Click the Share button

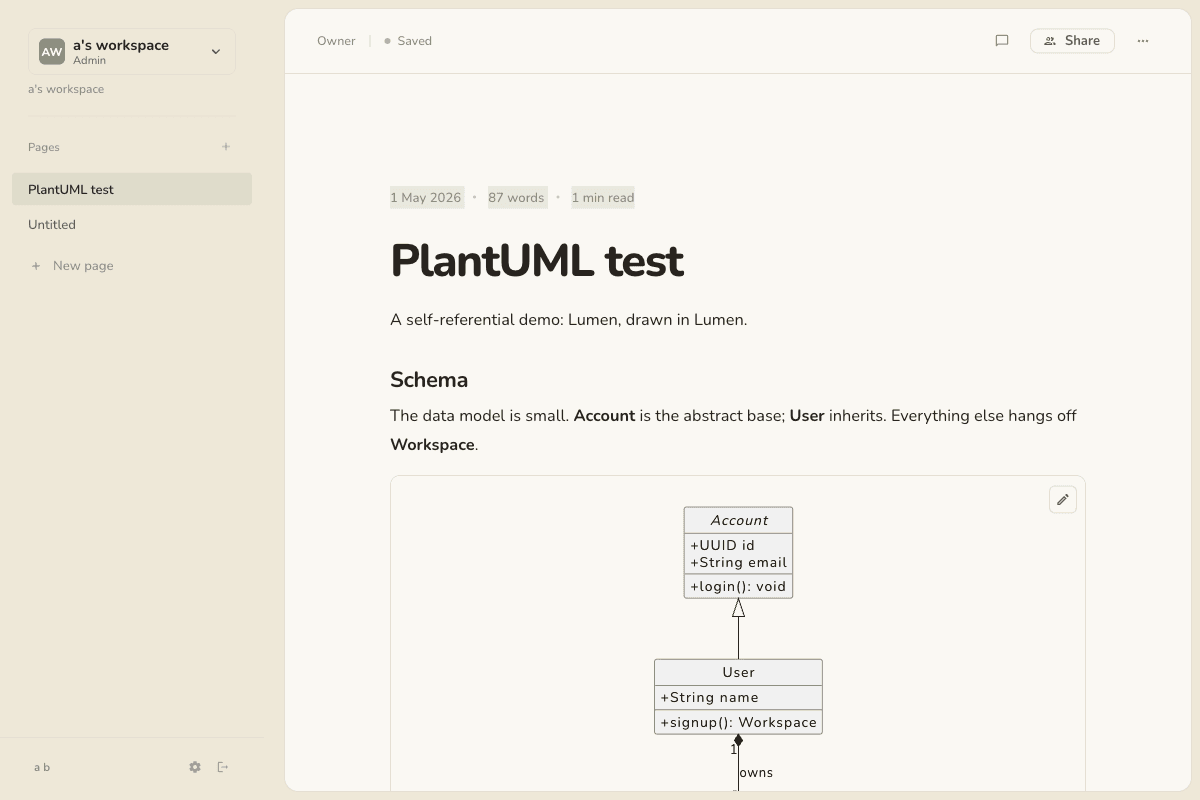point(1072,41)
